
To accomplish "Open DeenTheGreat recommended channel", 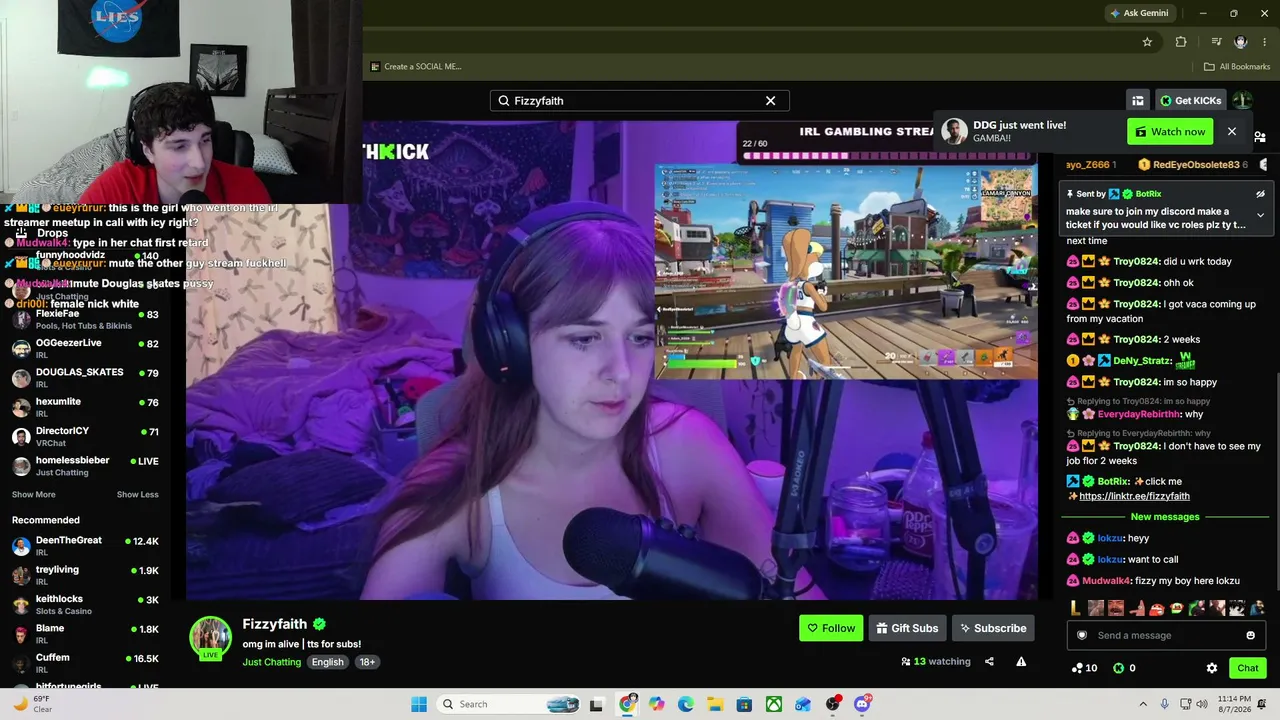I will [x=85, y=546].
